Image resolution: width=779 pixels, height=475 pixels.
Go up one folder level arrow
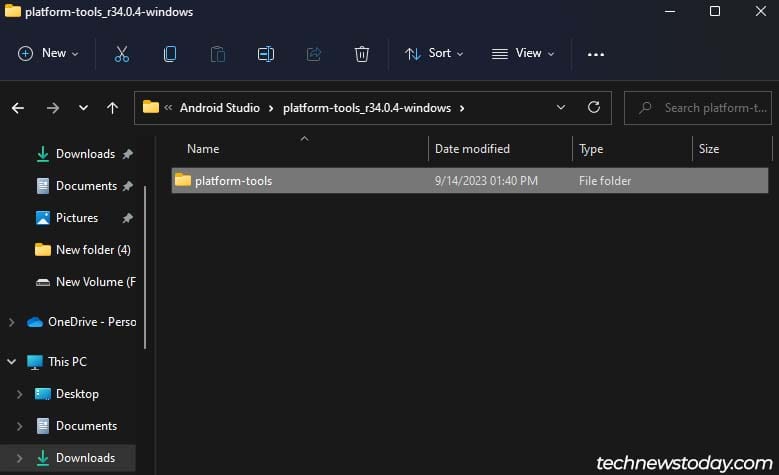112,108
